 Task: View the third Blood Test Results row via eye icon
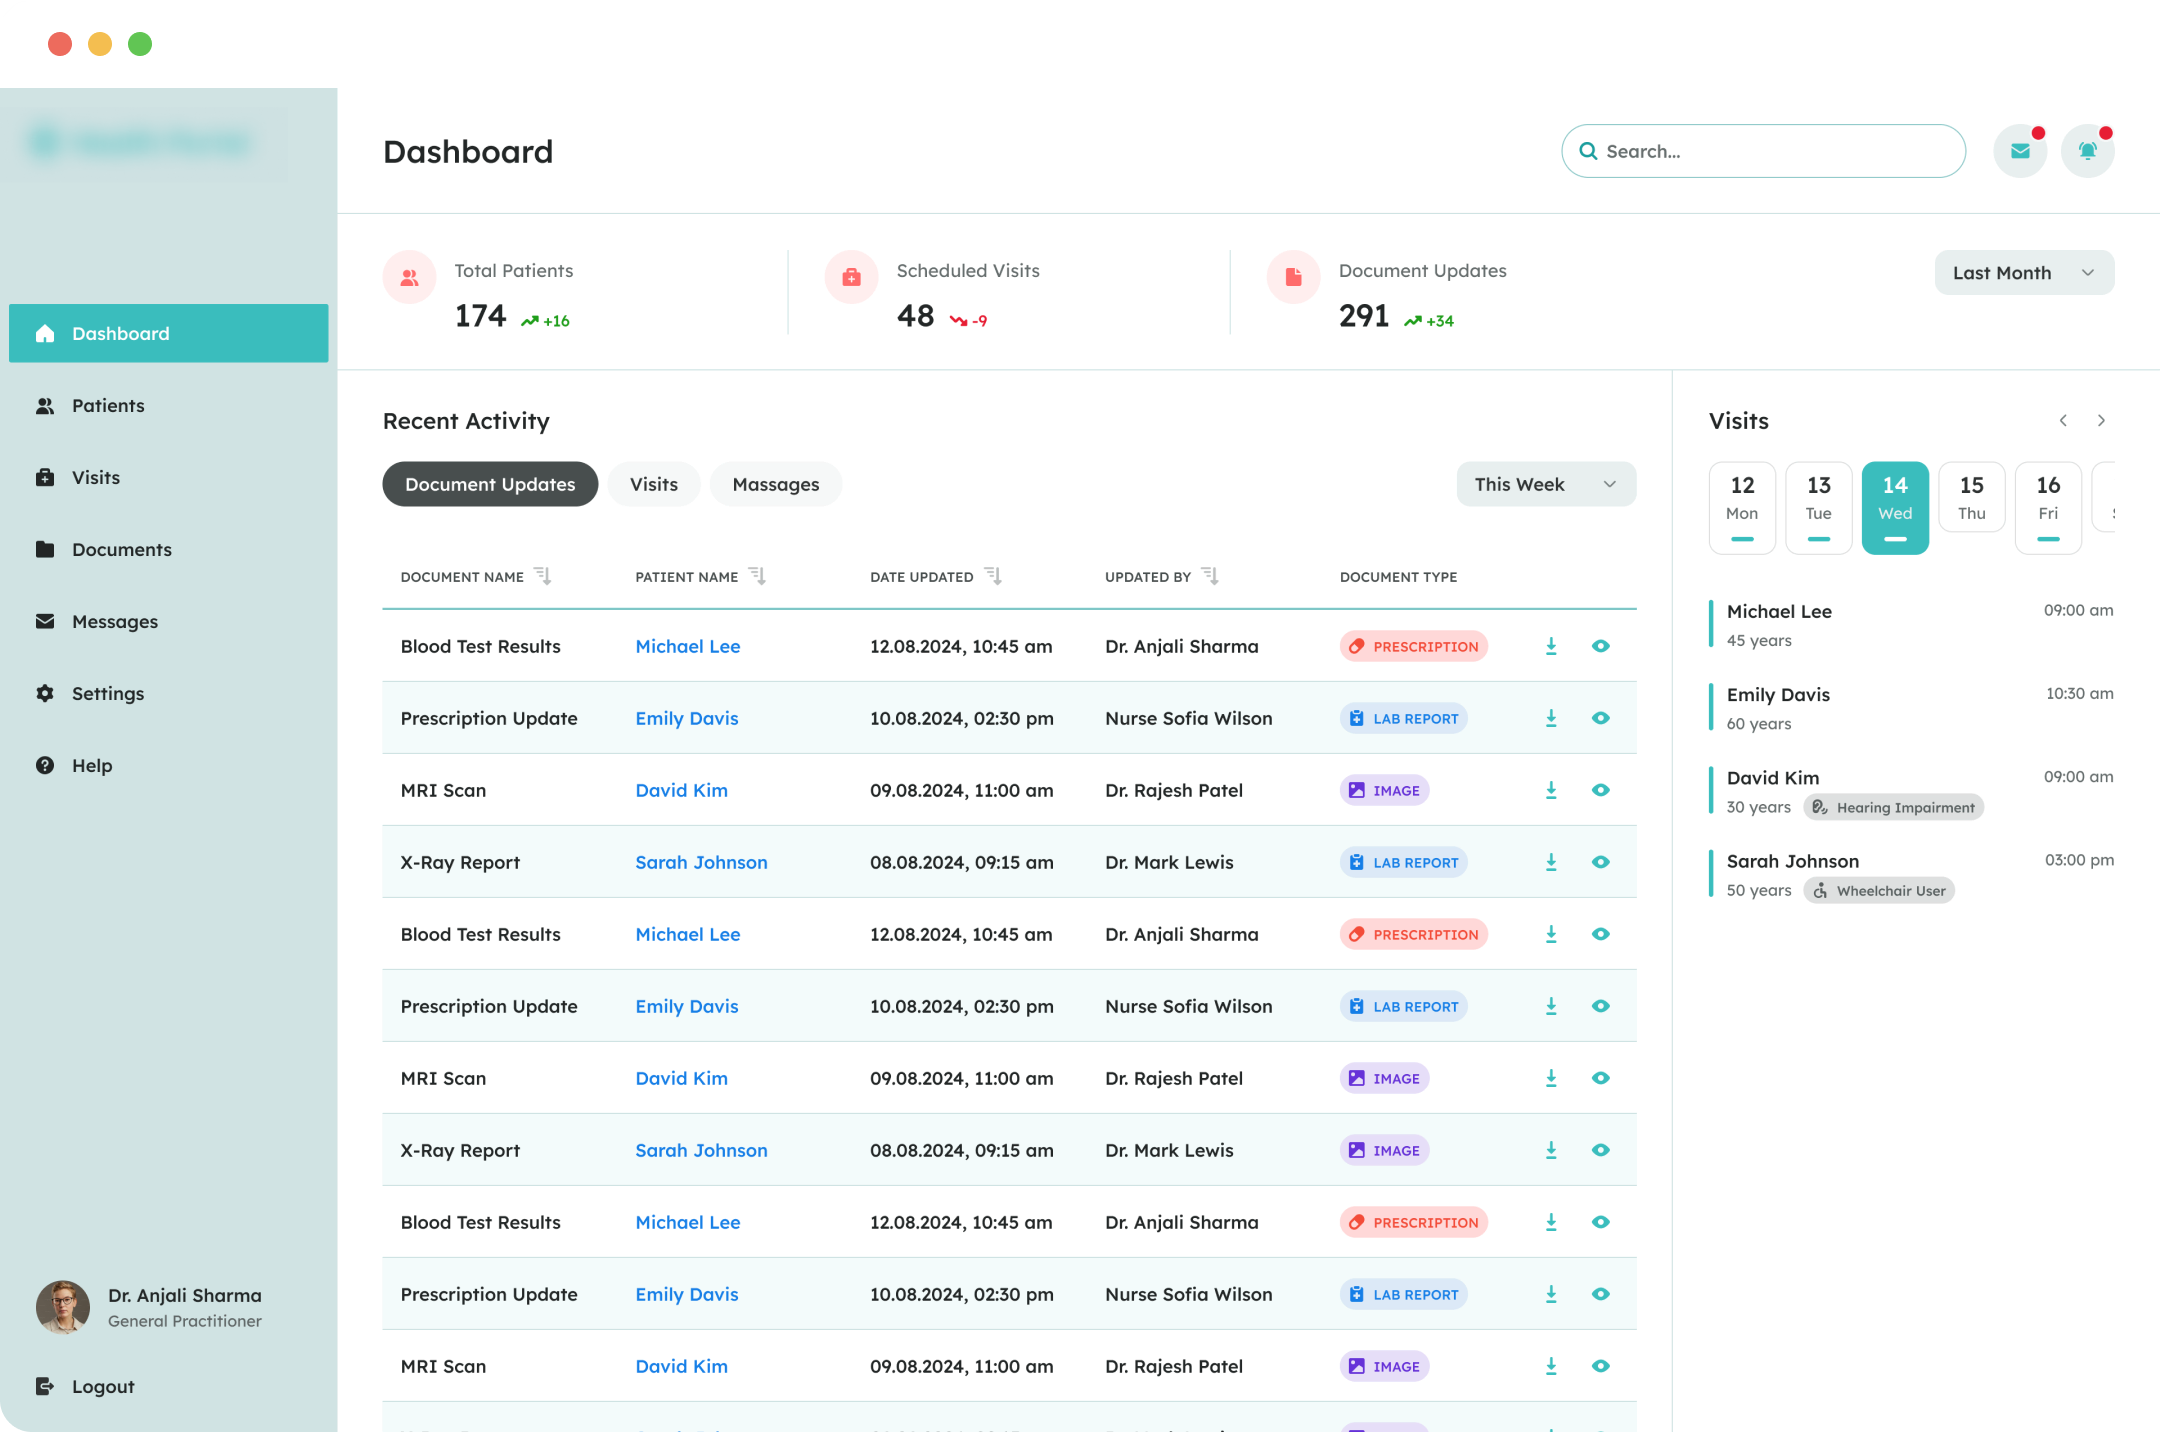(x=1601, y=1222)
